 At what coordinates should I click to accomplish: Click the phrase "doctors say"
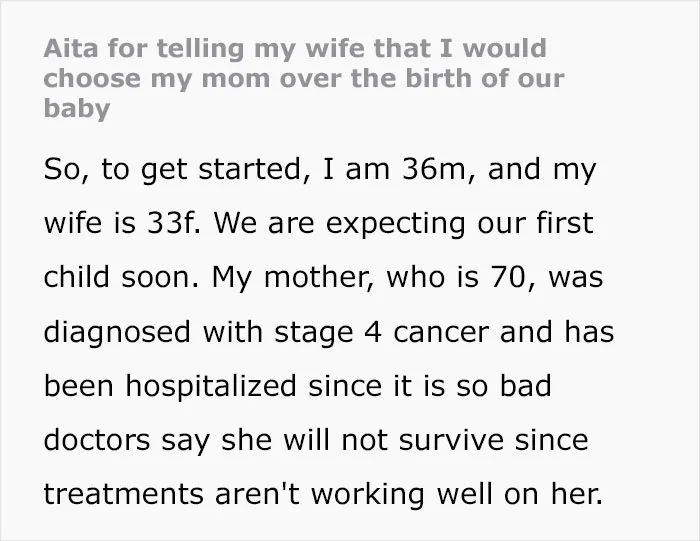126,441
